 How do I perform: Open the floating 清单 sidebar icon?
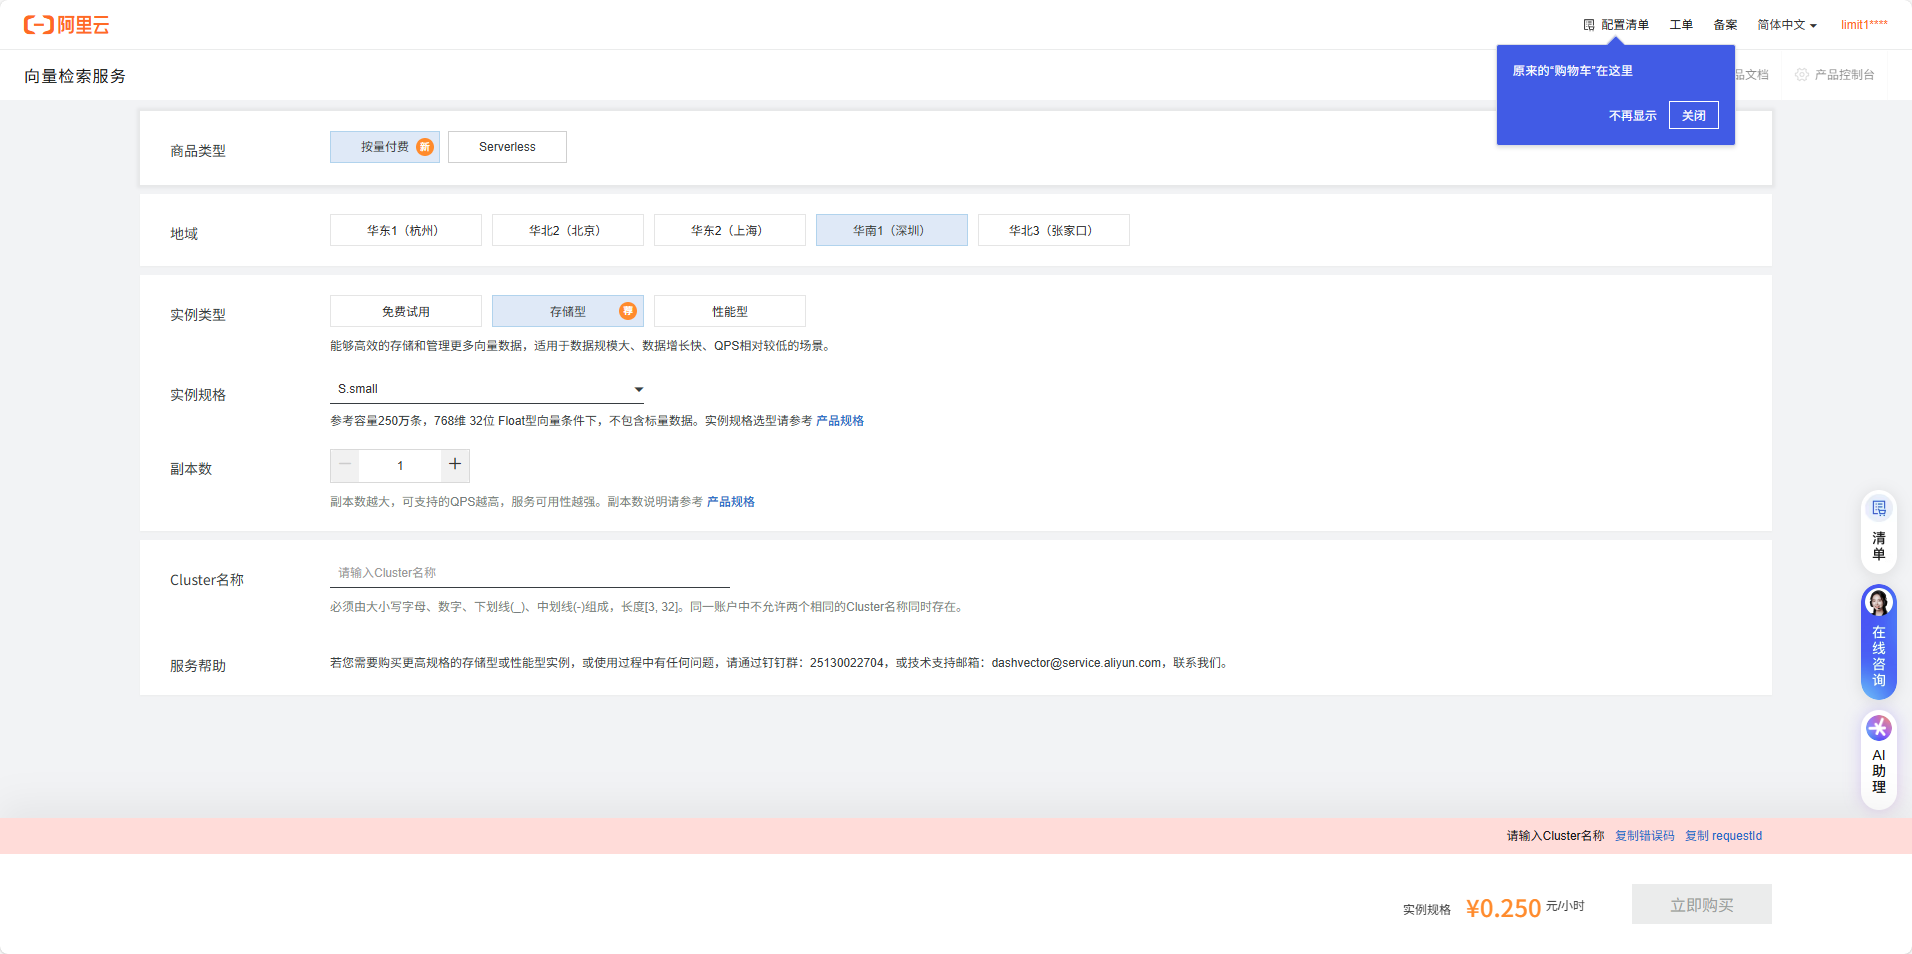click(x=1879, y=509)
